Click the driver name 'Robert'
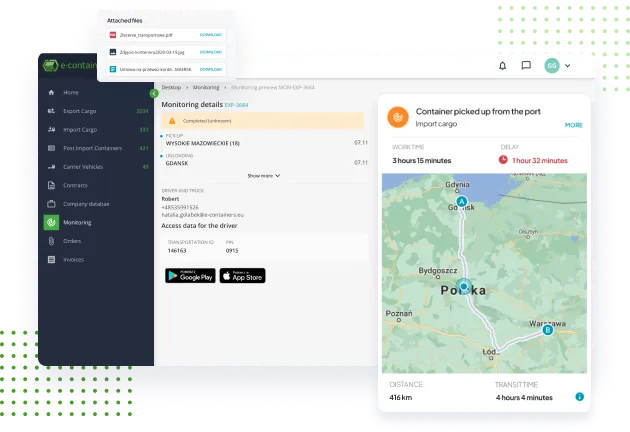The height and width of the screenshot is (432, 630). click(x=170, y=199)
